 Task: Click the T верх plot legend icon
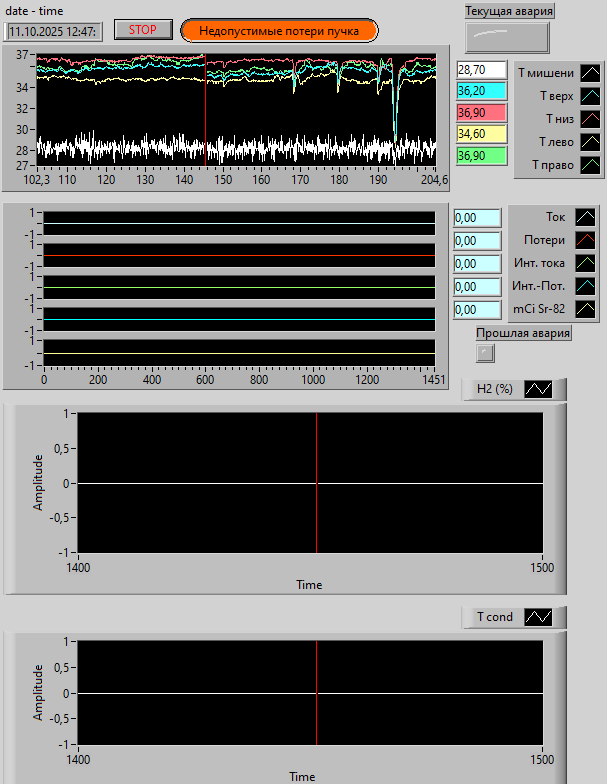pyautogui.click(x=590, y=96)
